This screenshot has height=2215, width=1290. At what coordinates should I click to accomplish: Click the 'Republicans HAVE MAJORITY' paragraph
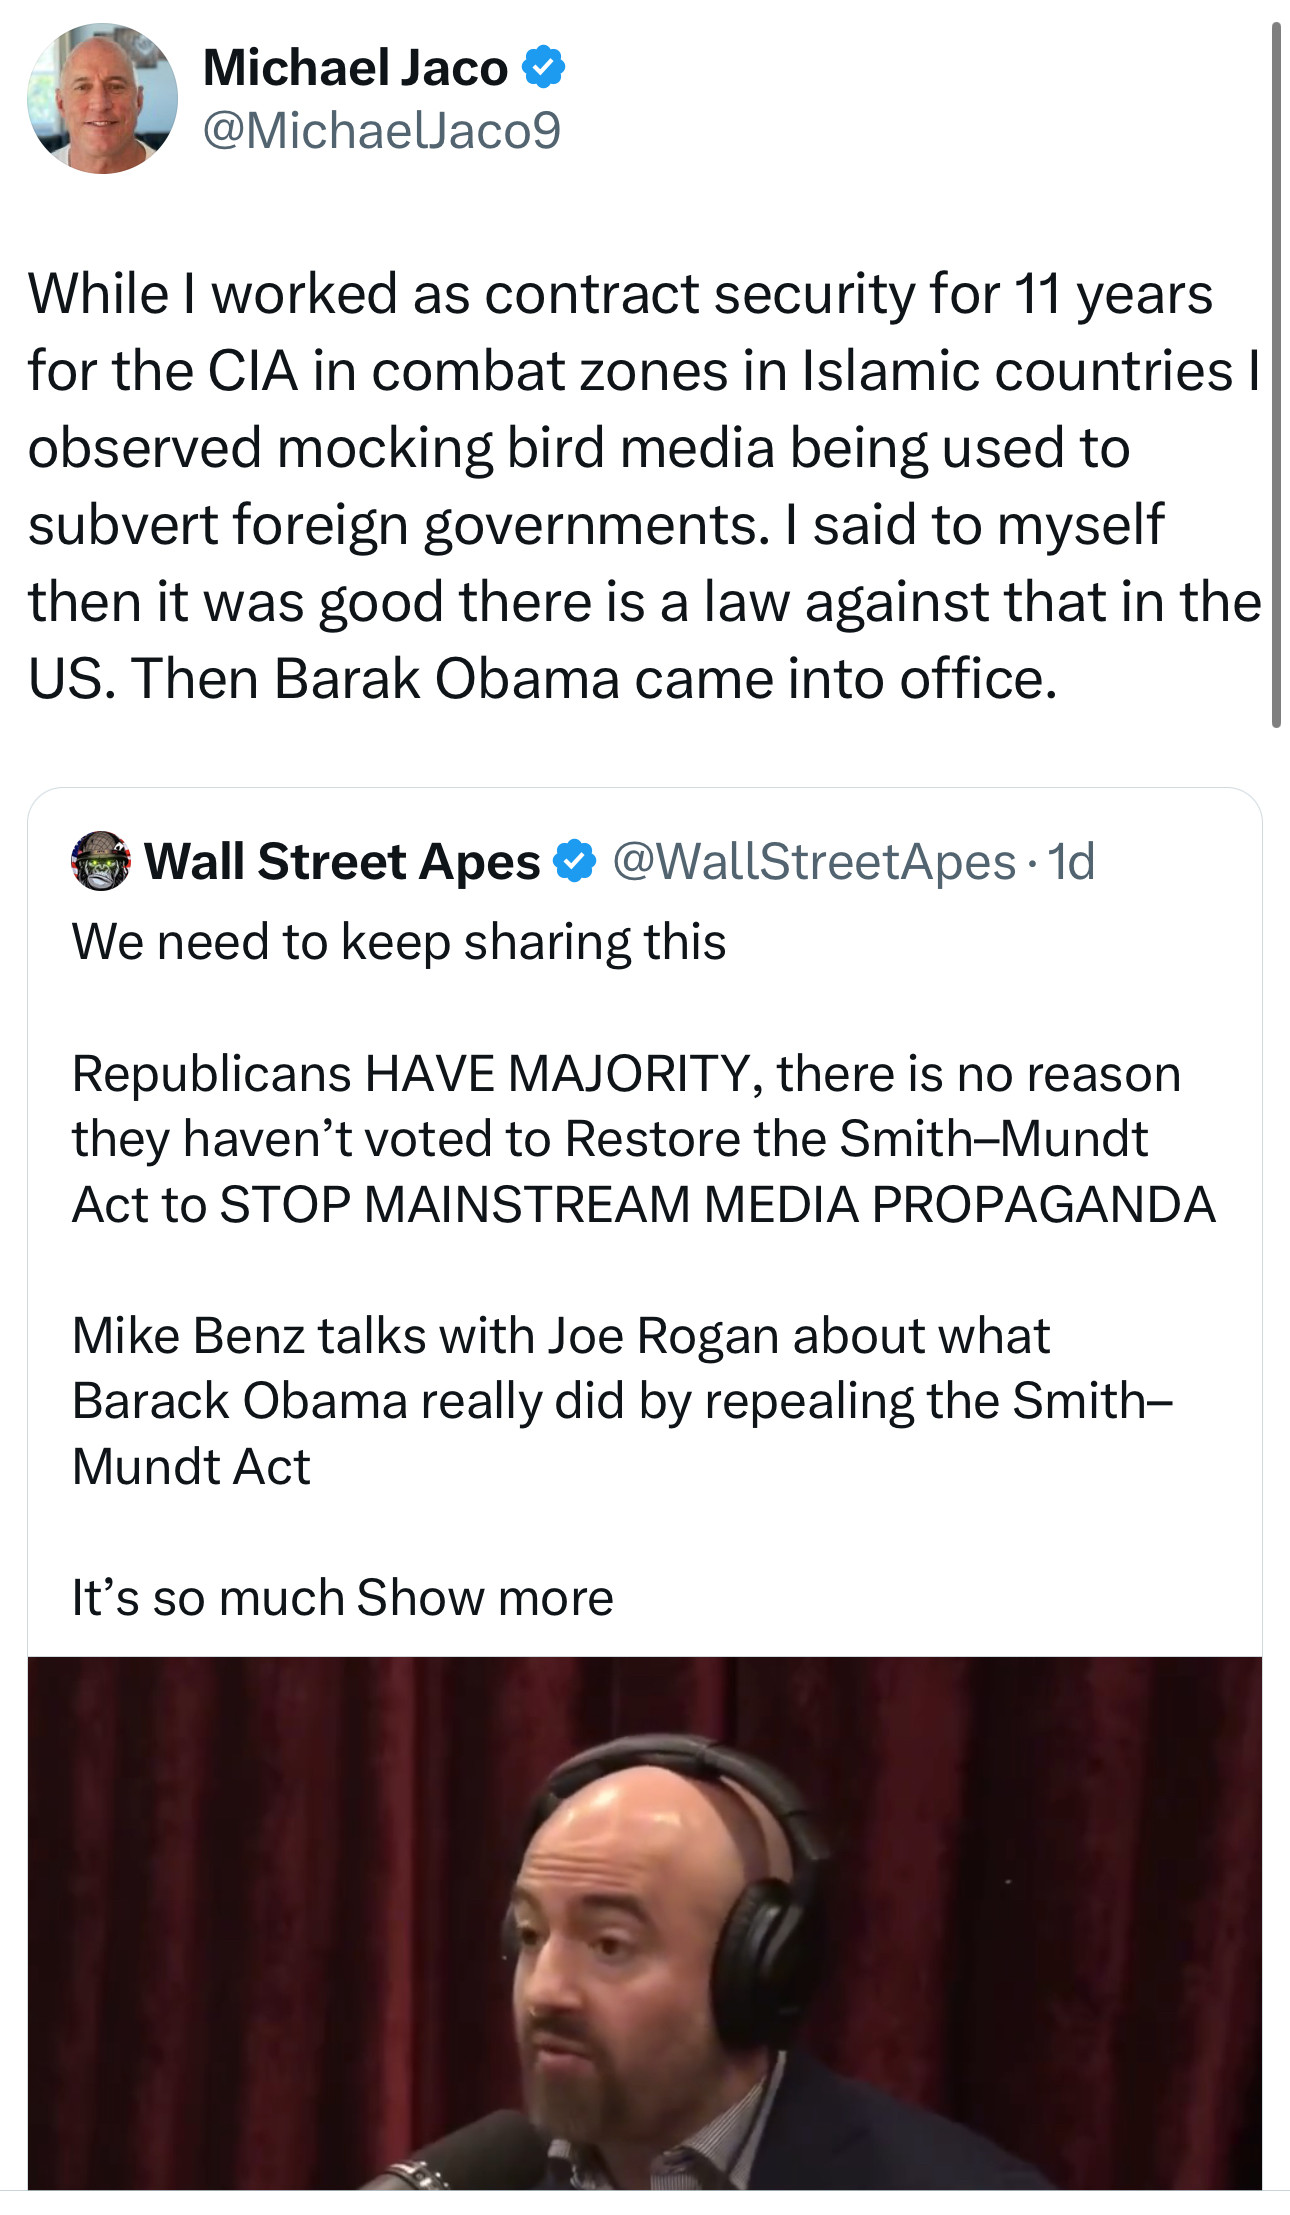tap(642, 1139)
